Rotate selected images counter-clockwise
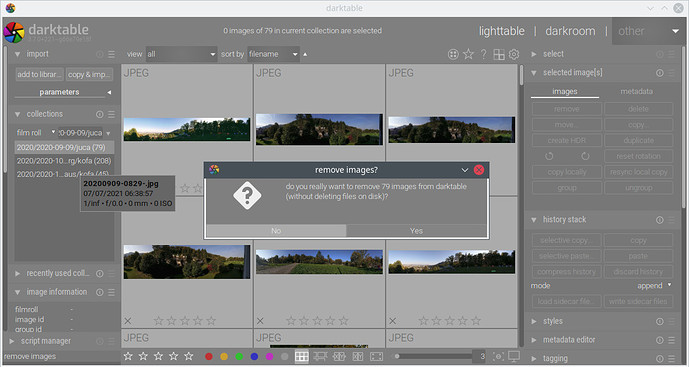Viewport: 689px width, 367px height. [549, 156]
